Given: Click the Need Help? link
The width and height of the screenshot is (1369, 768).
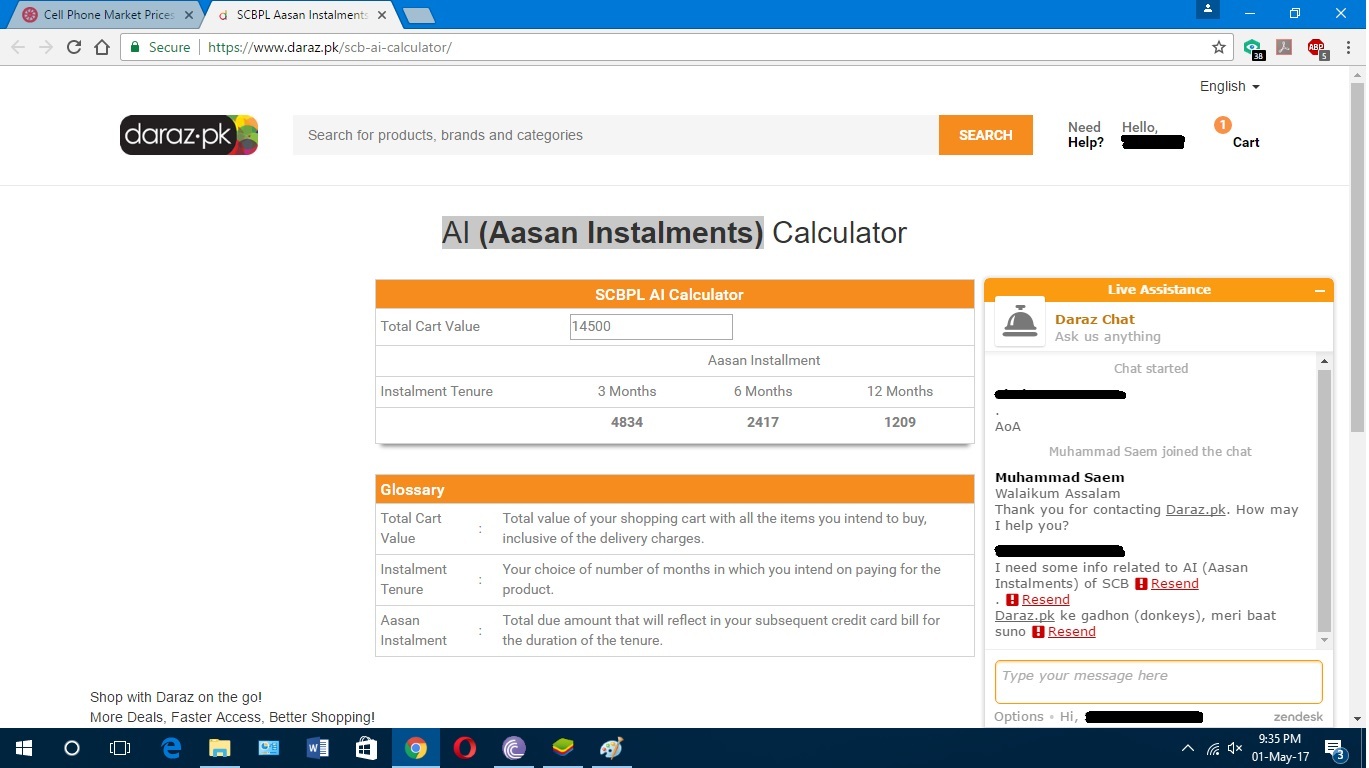Looking at the screenshot, I should coord(1085,135).
